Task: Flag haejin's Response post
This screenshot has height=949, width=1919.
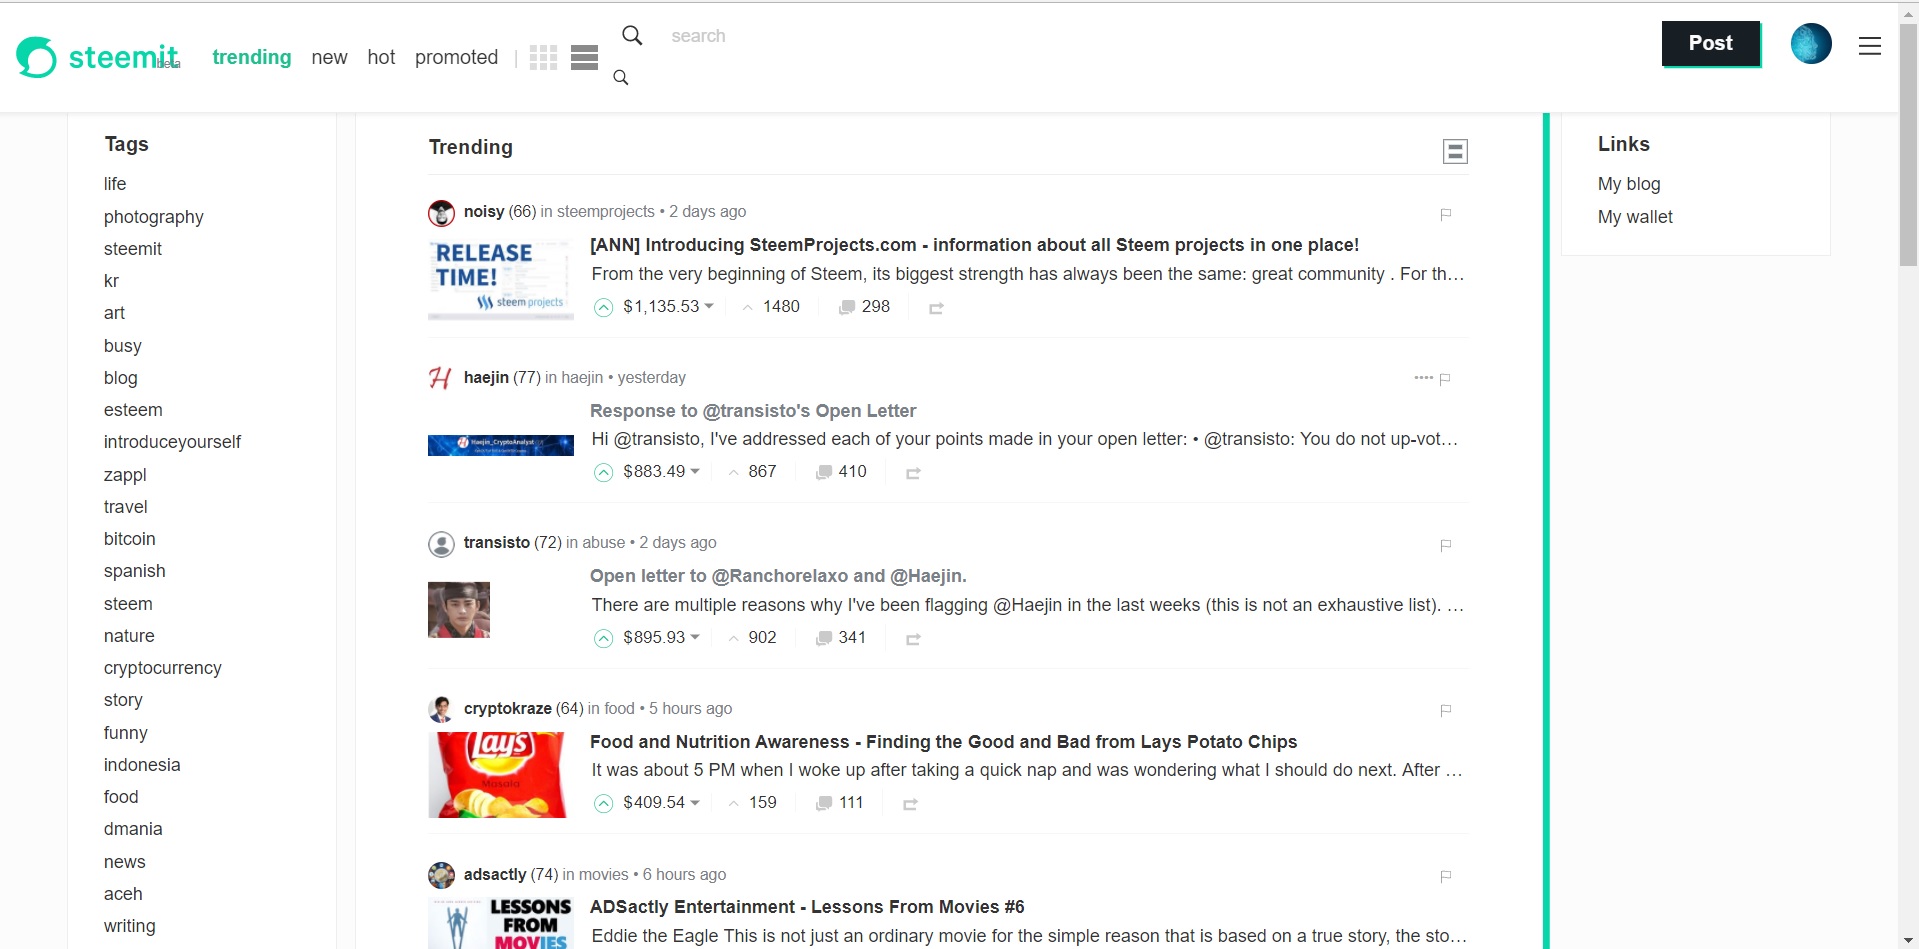Action: 1445,378
